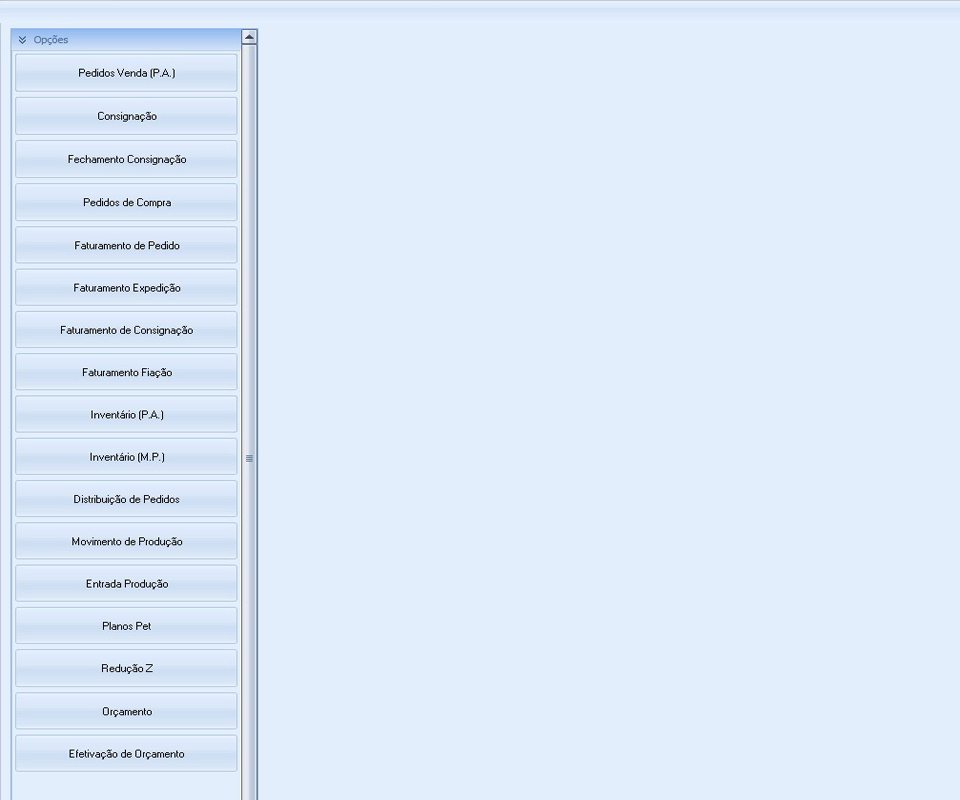960x800 pixels.
Task: Select Movimento de Produção
Action: pyautogui.click(x=127, y=541)
